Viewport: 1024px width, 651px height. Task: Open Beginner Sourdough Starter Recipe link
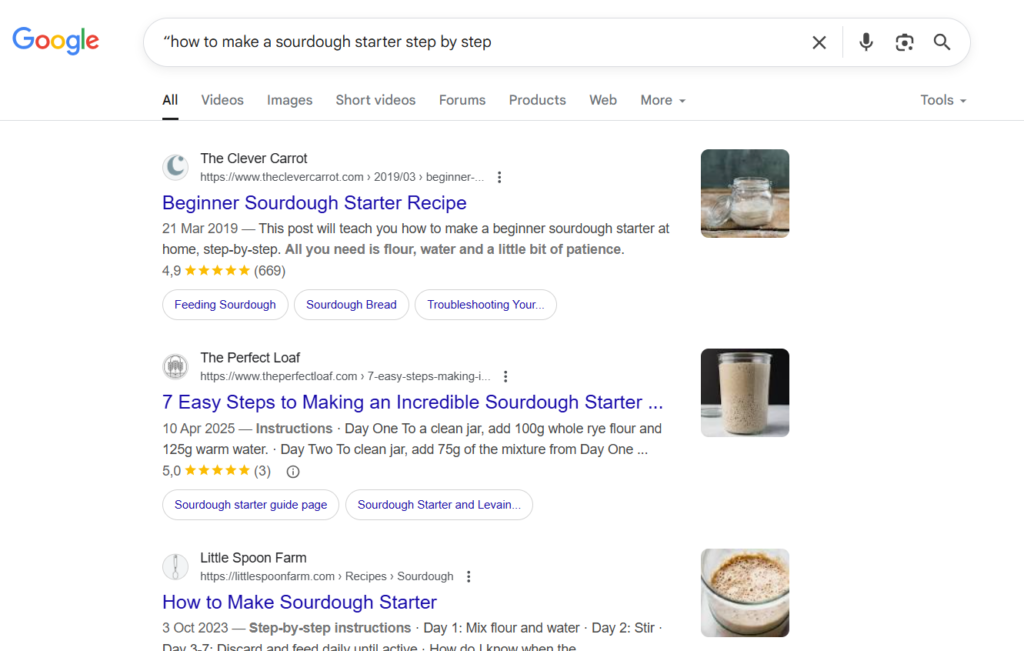[x=314, y=202]
